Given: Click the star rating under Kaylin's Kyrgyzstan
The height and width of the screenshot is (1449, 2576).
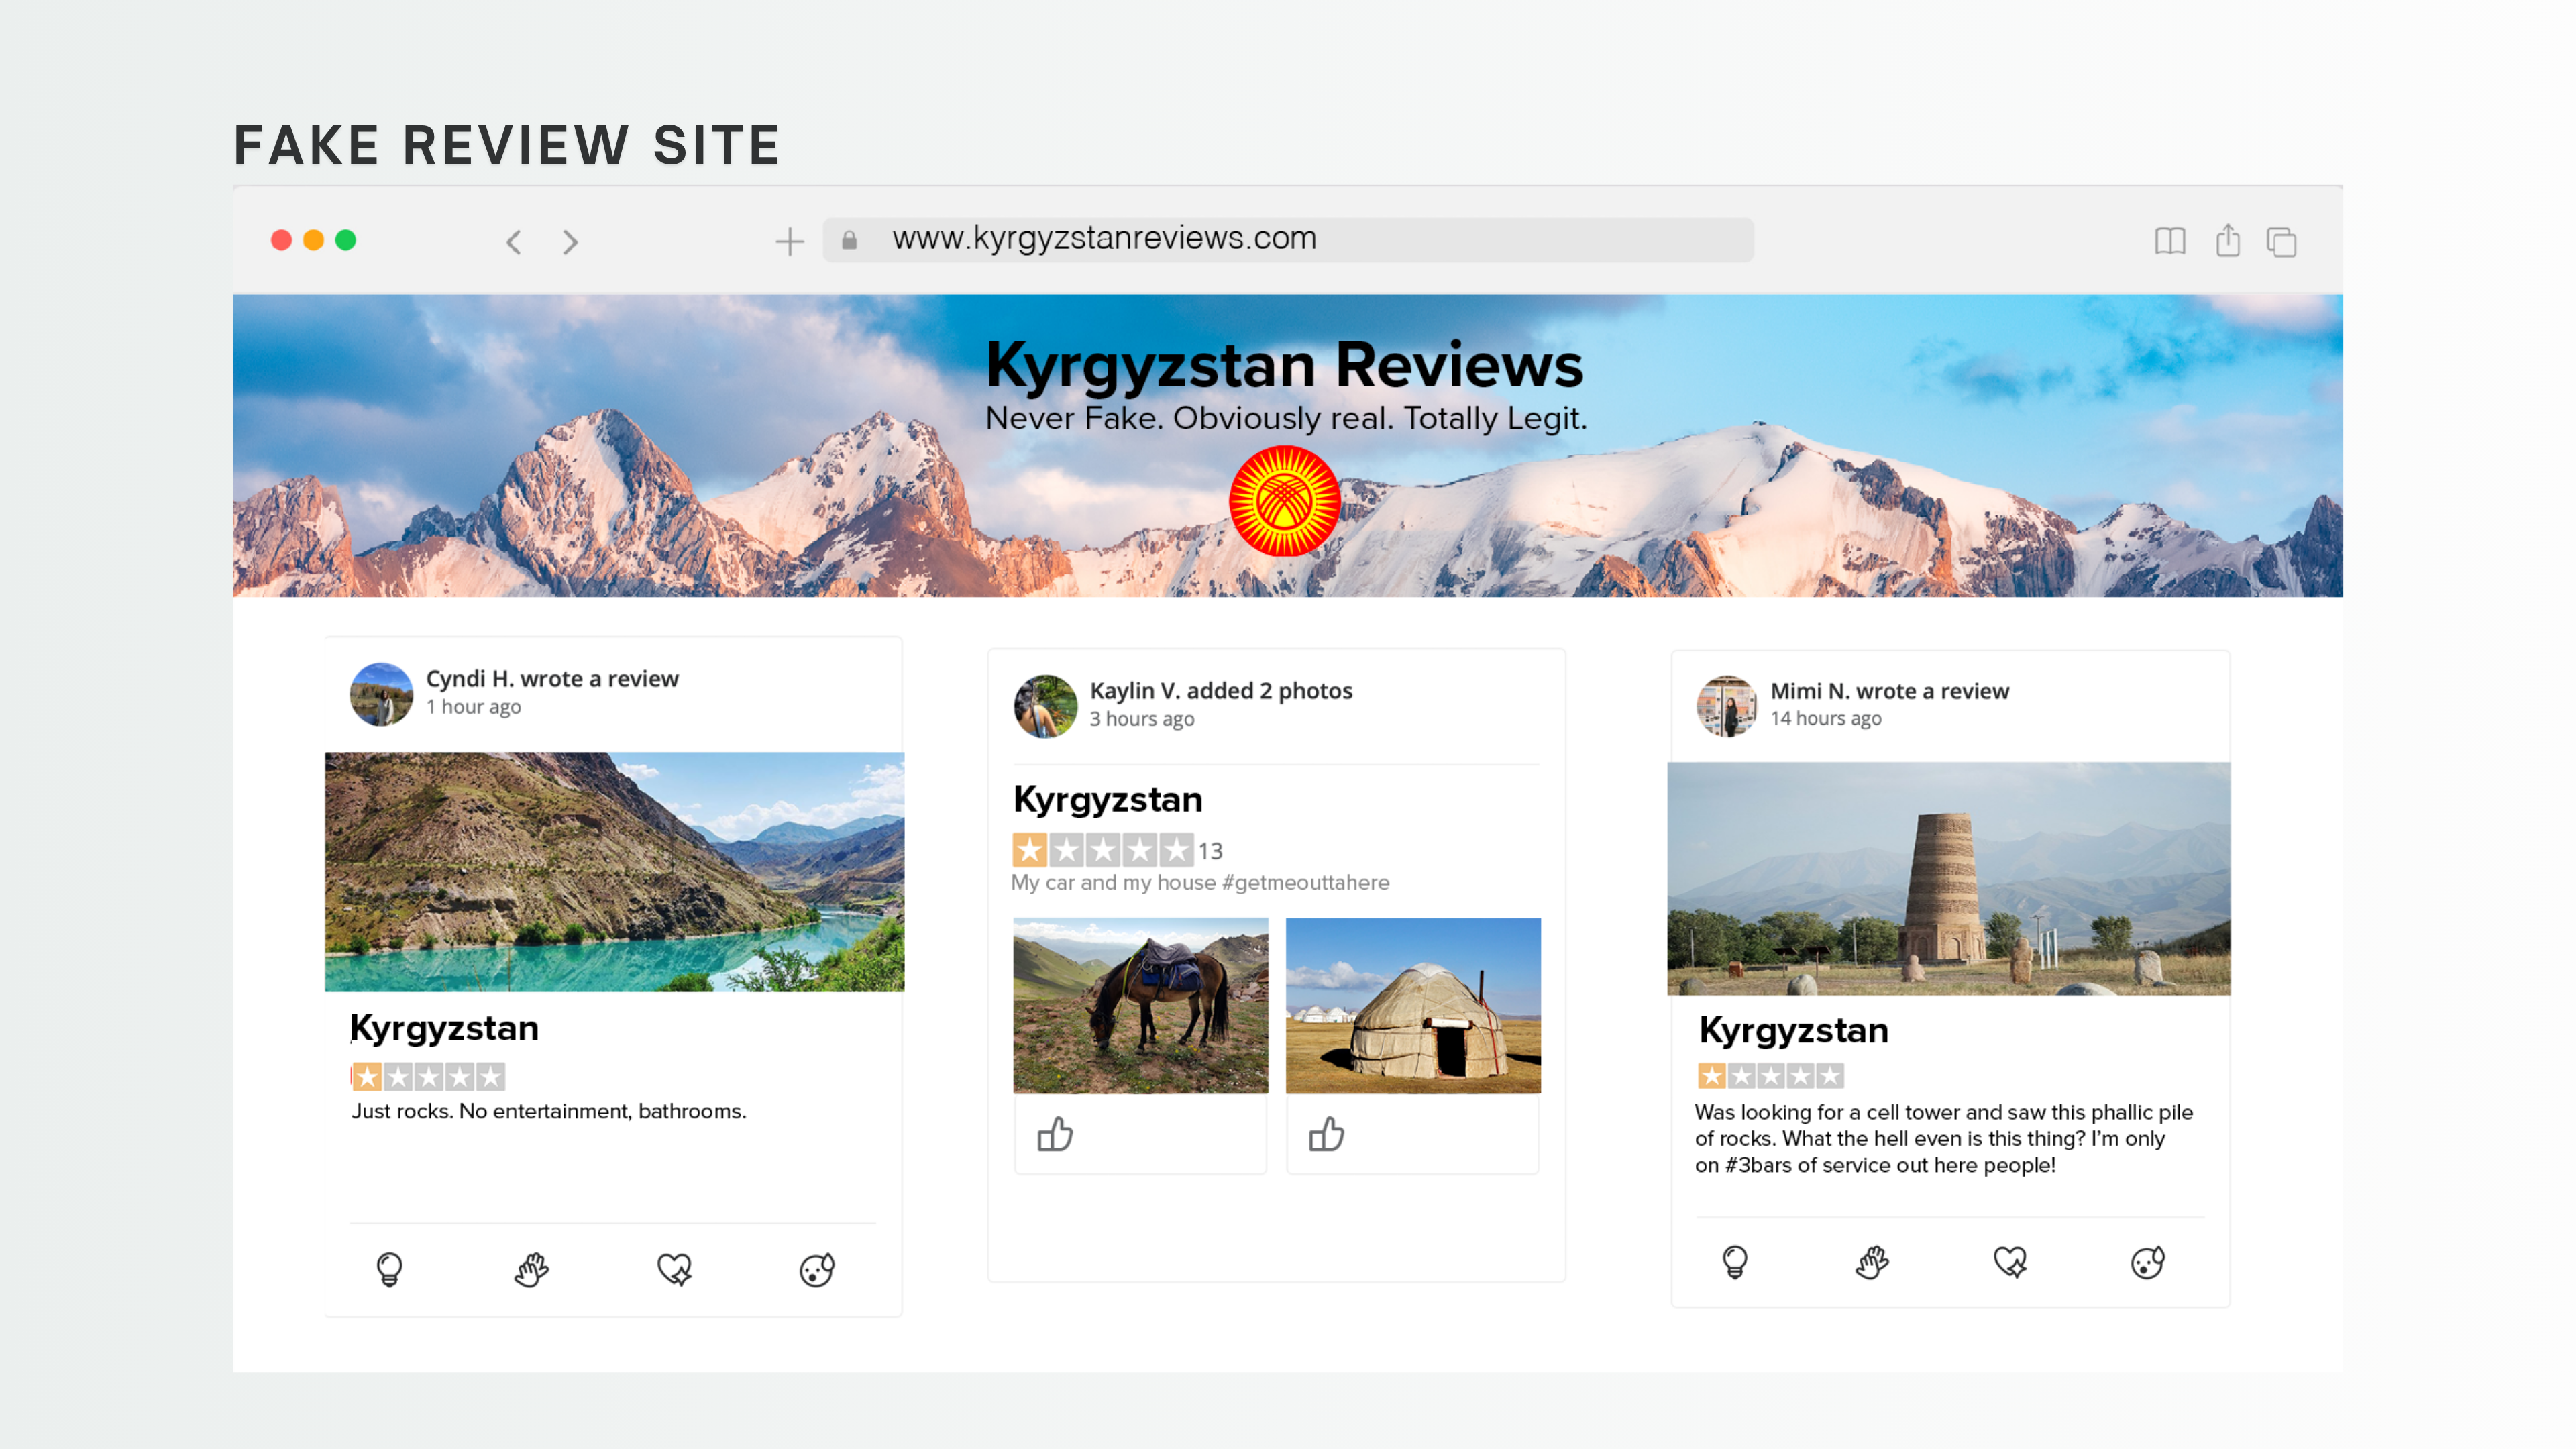Looking at the screenshot, I should 1102,850.
